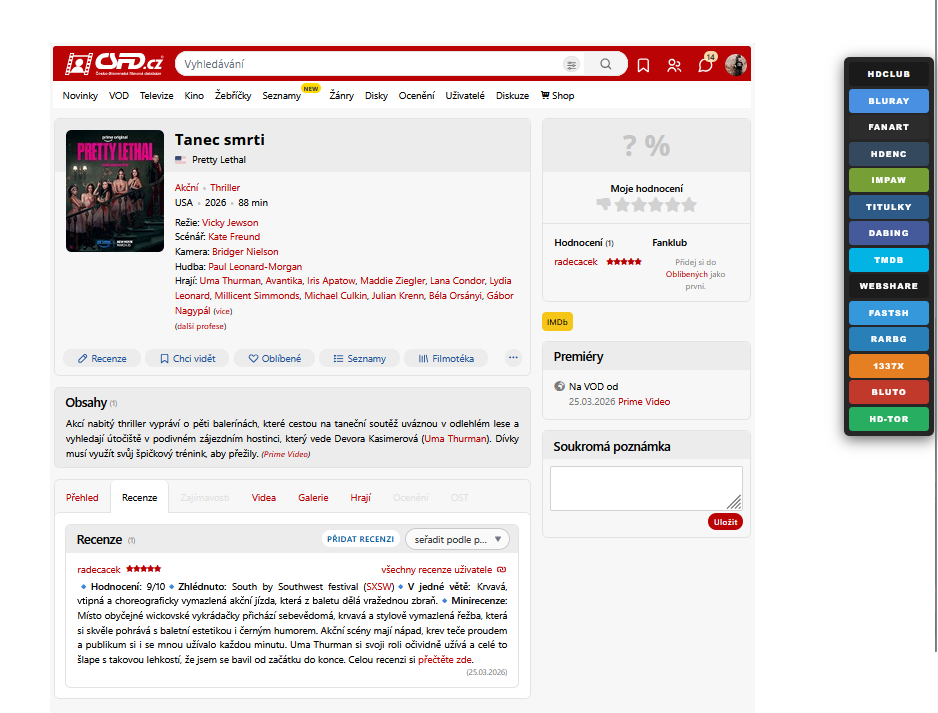
Task: Rate the movie with the first star
Action: [622, 205]
